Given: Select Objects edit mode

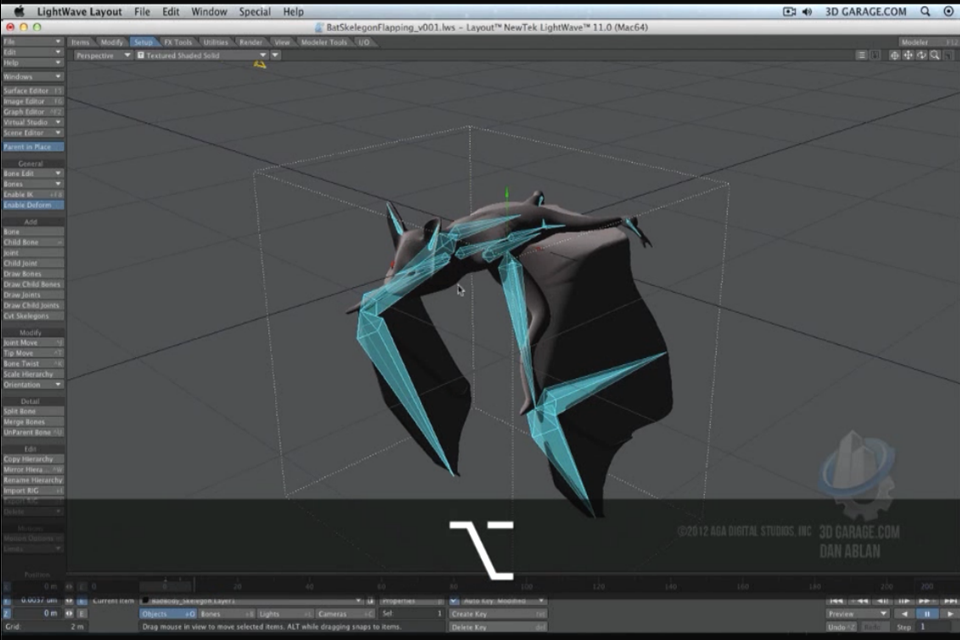Looking at the screenshot, I should pos(167,614).
